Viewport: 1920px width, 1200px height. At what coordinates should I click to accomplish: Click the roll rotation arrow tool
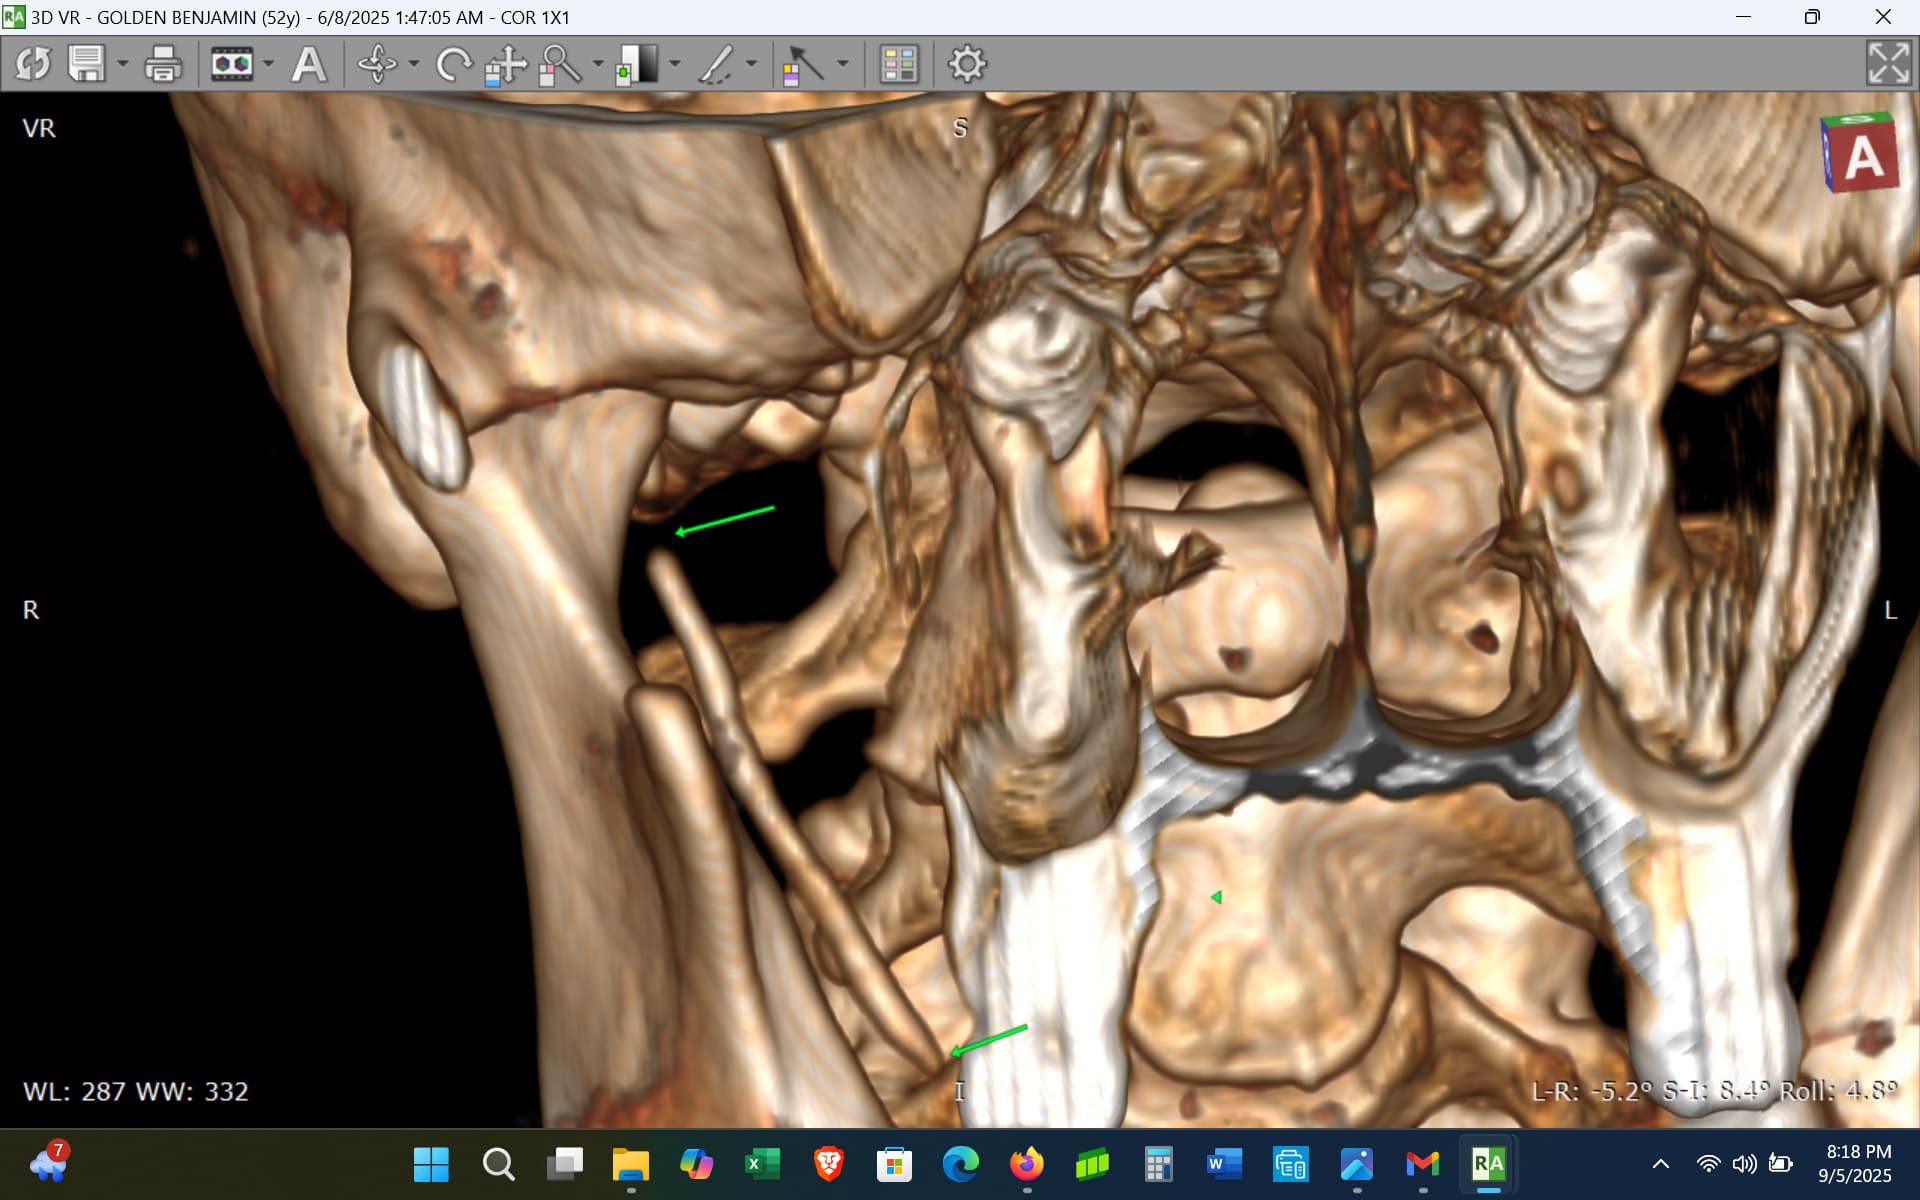[x=453, y=65]
